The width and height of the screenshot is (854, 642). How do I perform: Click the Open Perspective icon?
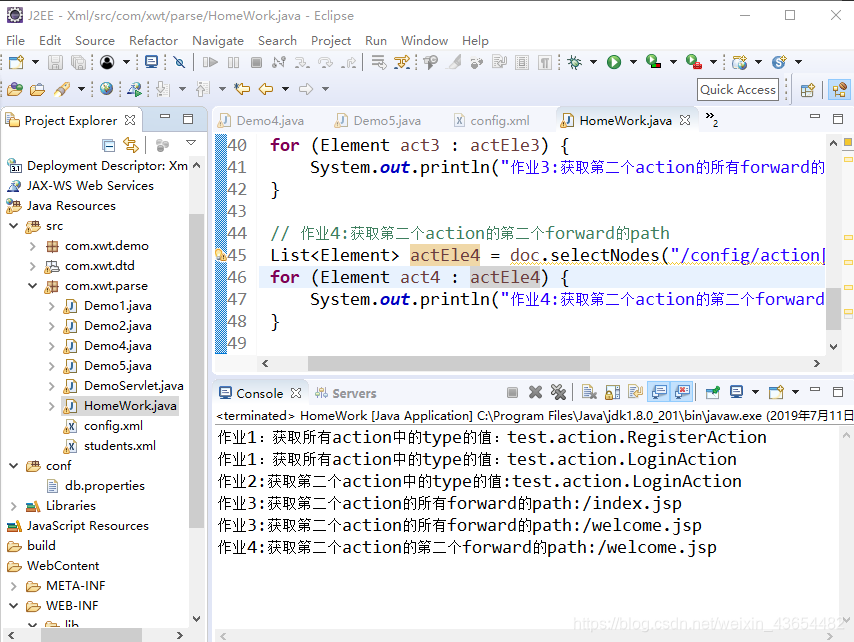[808, 90]
